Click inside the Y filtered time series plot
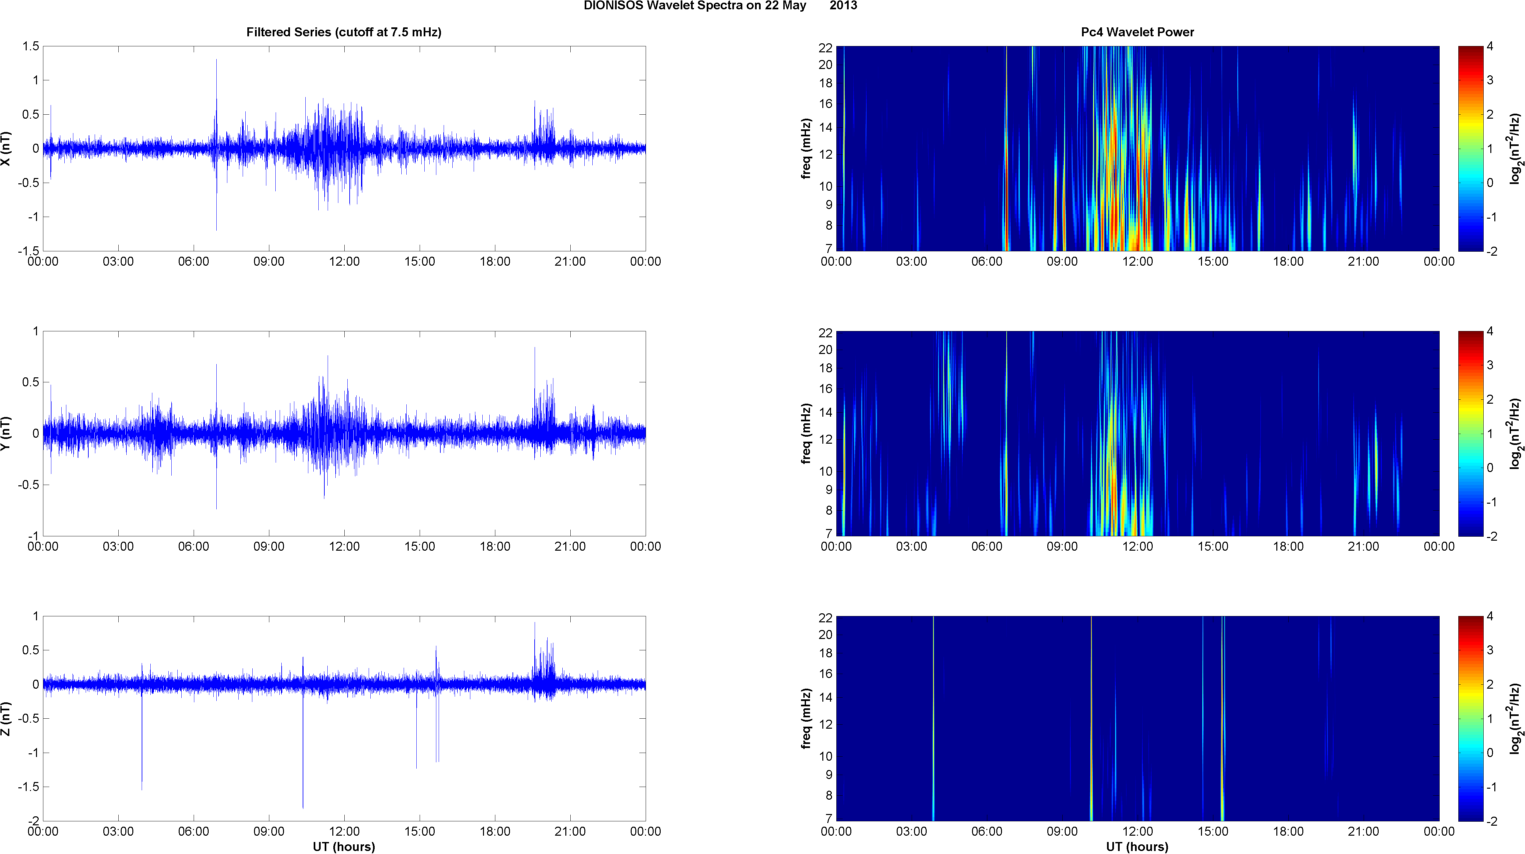The width and height of the screenshot is (1525, 854). coord(344,433)
